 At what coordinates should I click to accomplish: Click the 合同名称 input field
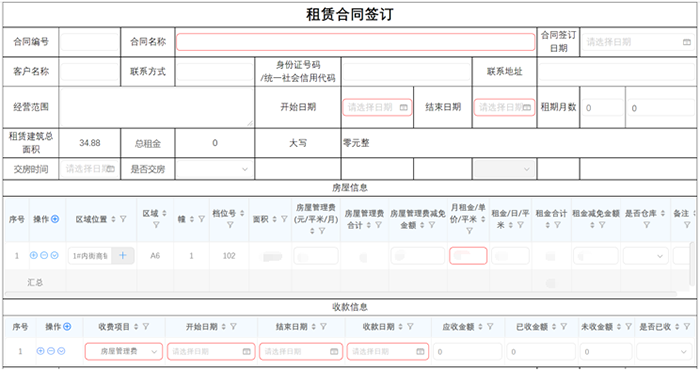coord(355,42)
